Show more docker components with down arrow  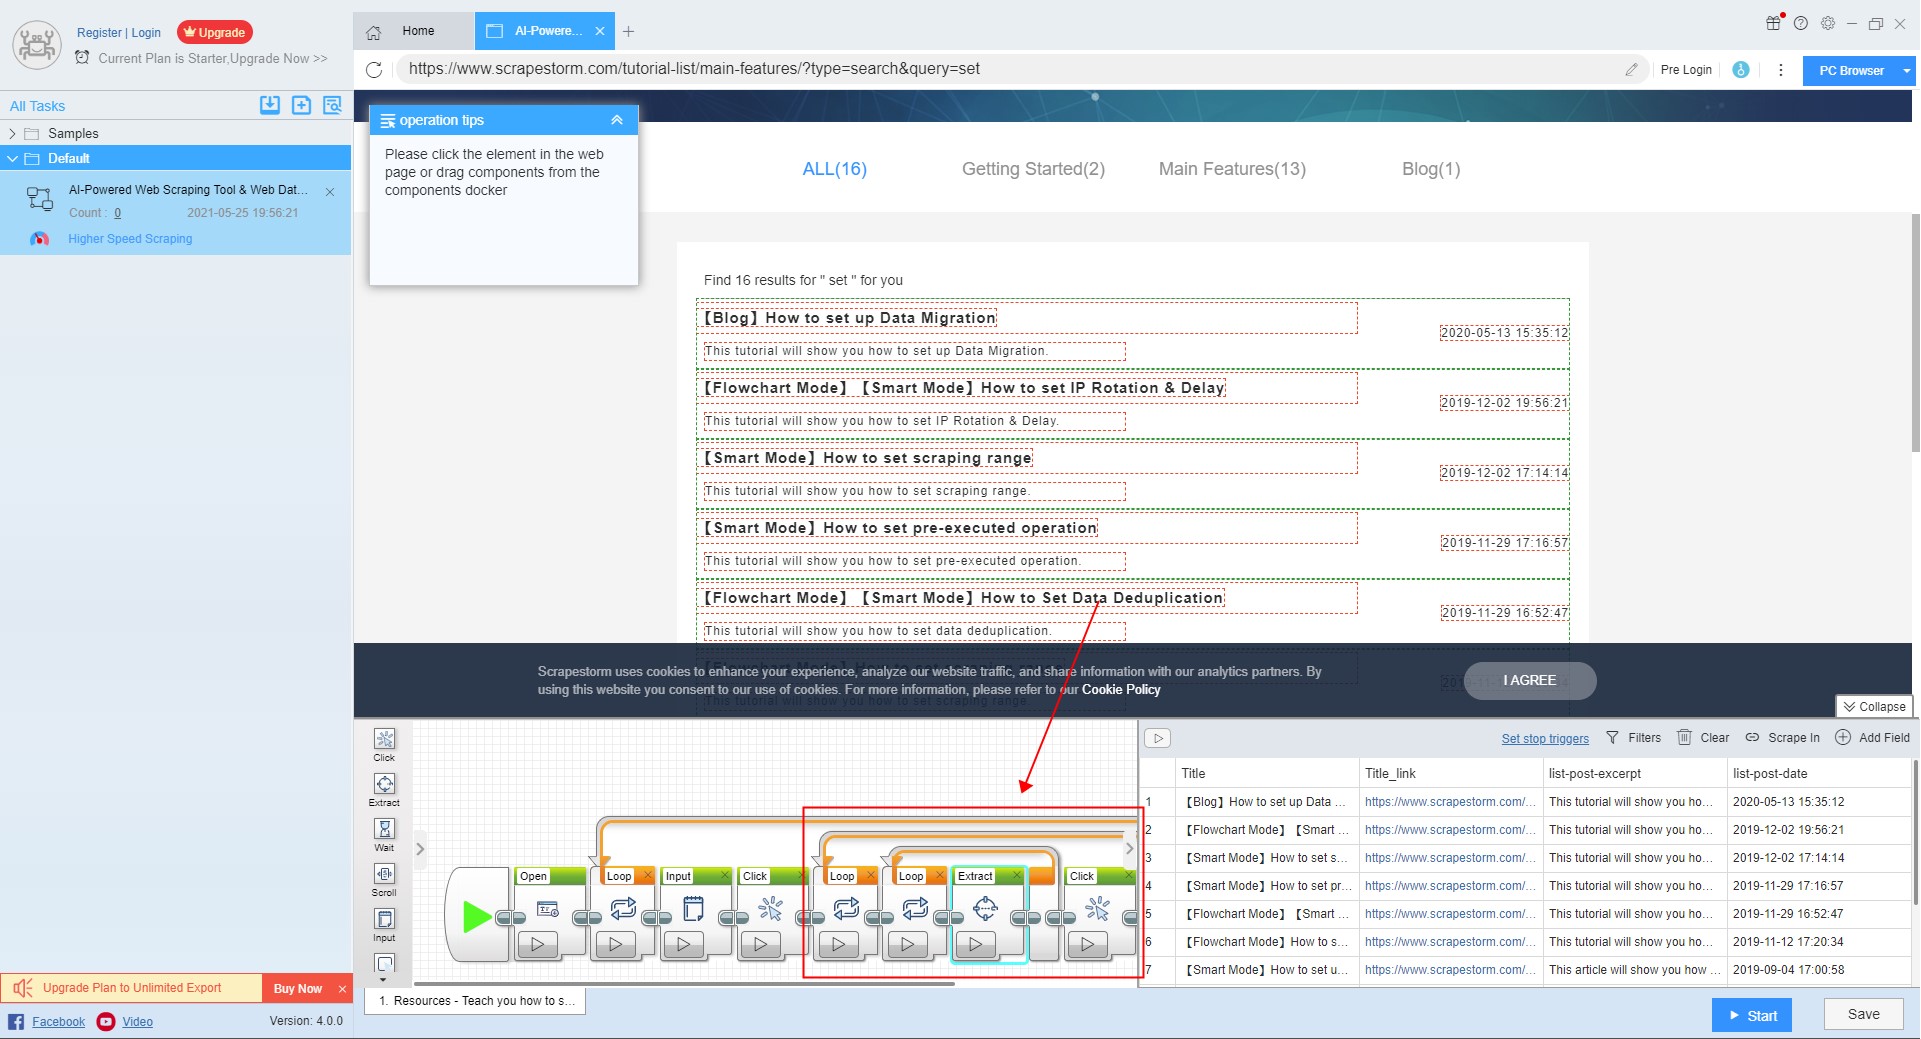point(384,979)
